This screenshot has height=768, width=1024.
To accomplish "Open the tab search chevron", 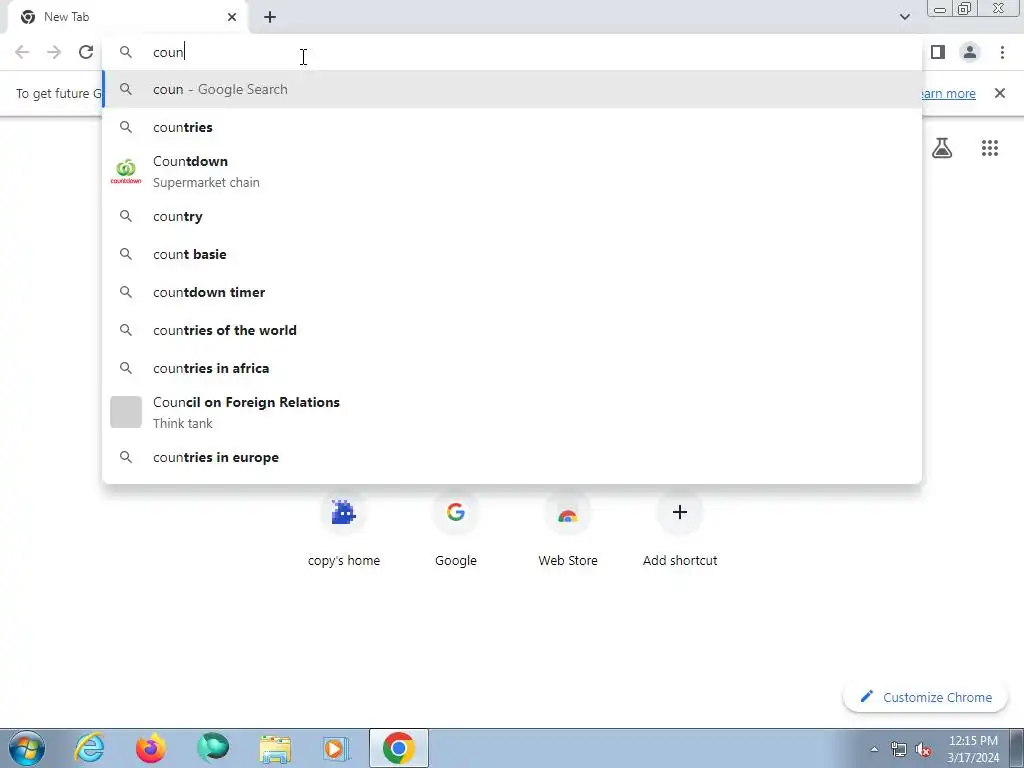I will (x=904, y=17).
